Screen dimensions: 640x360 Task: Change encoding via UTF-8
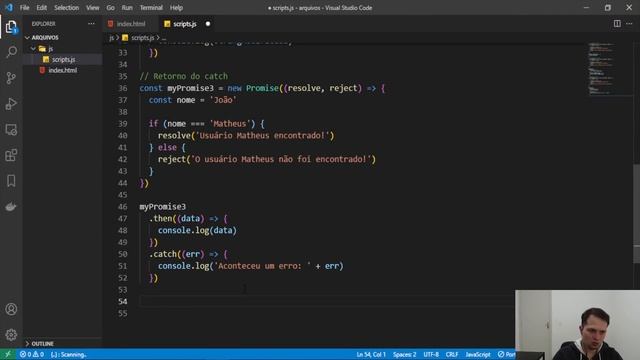point(431,354)
